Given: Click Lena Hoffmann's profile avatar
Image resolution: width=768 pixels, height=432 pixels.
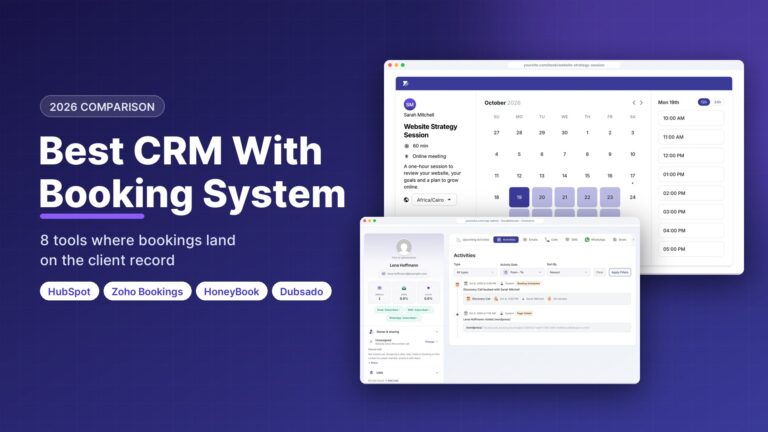Looking at the screenshot, I should (x=404, y=247).
